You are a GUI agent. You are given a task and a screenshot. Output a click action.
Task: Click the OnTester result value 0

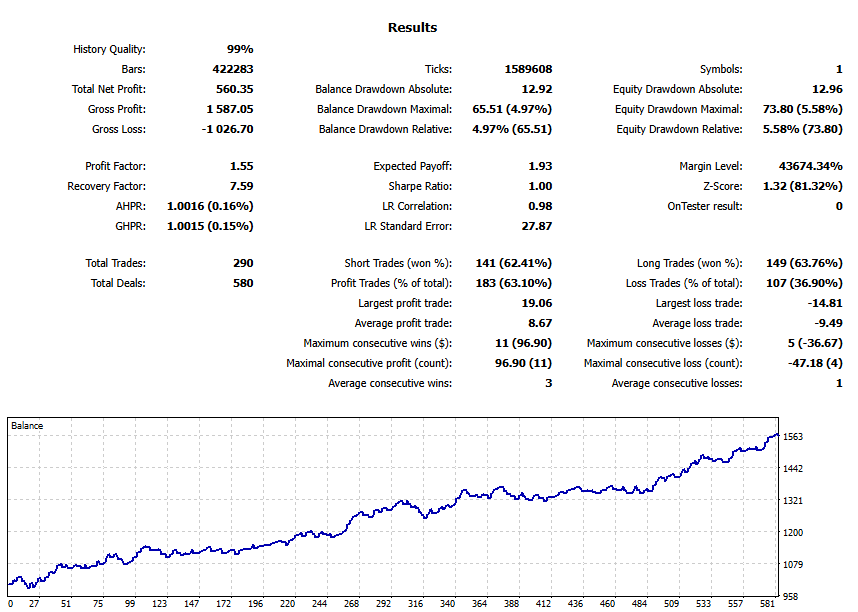pos(842,206)
